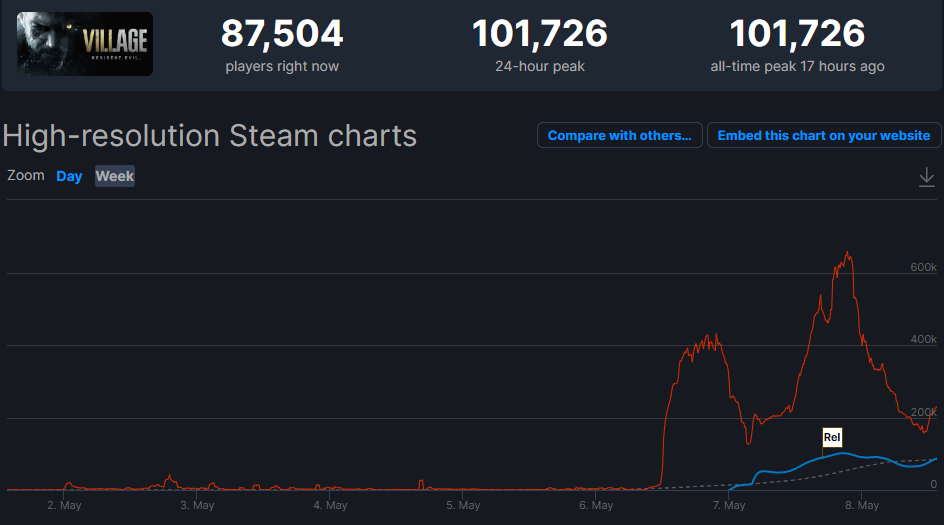Viewport: 944px width, 525px height.
Task: Click the 87,504 players right now figure
Action: [282, 33]
